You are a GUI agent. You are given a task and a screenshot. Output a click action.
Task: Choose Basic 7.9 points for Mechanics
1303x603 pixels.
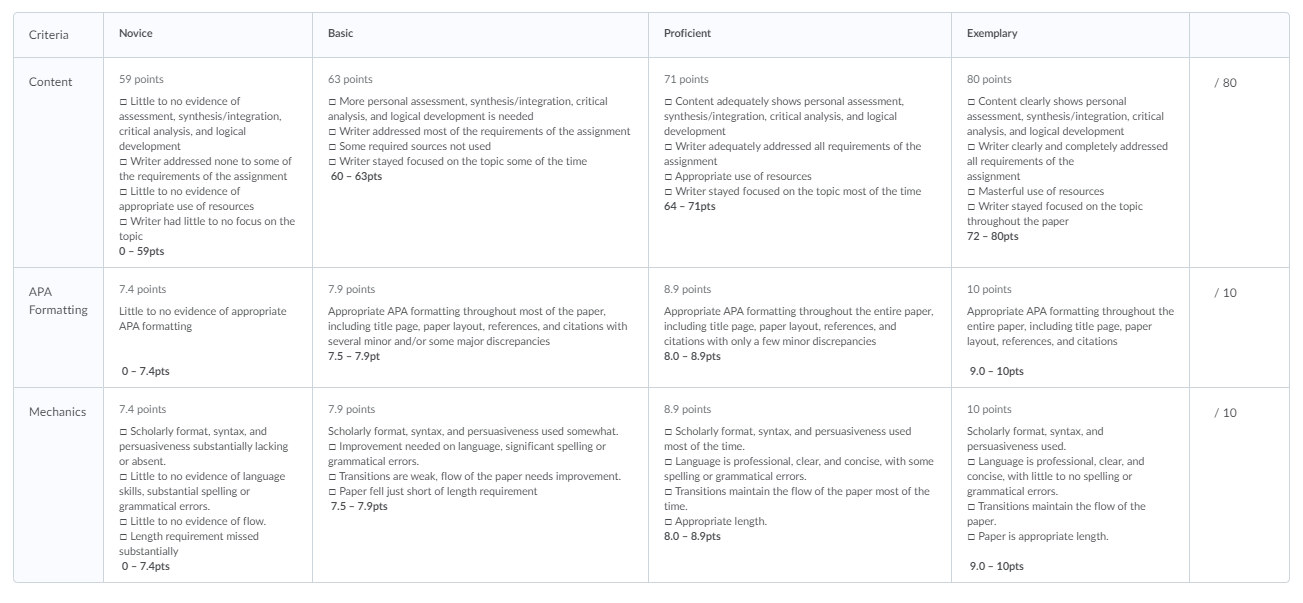coord(480,485)
